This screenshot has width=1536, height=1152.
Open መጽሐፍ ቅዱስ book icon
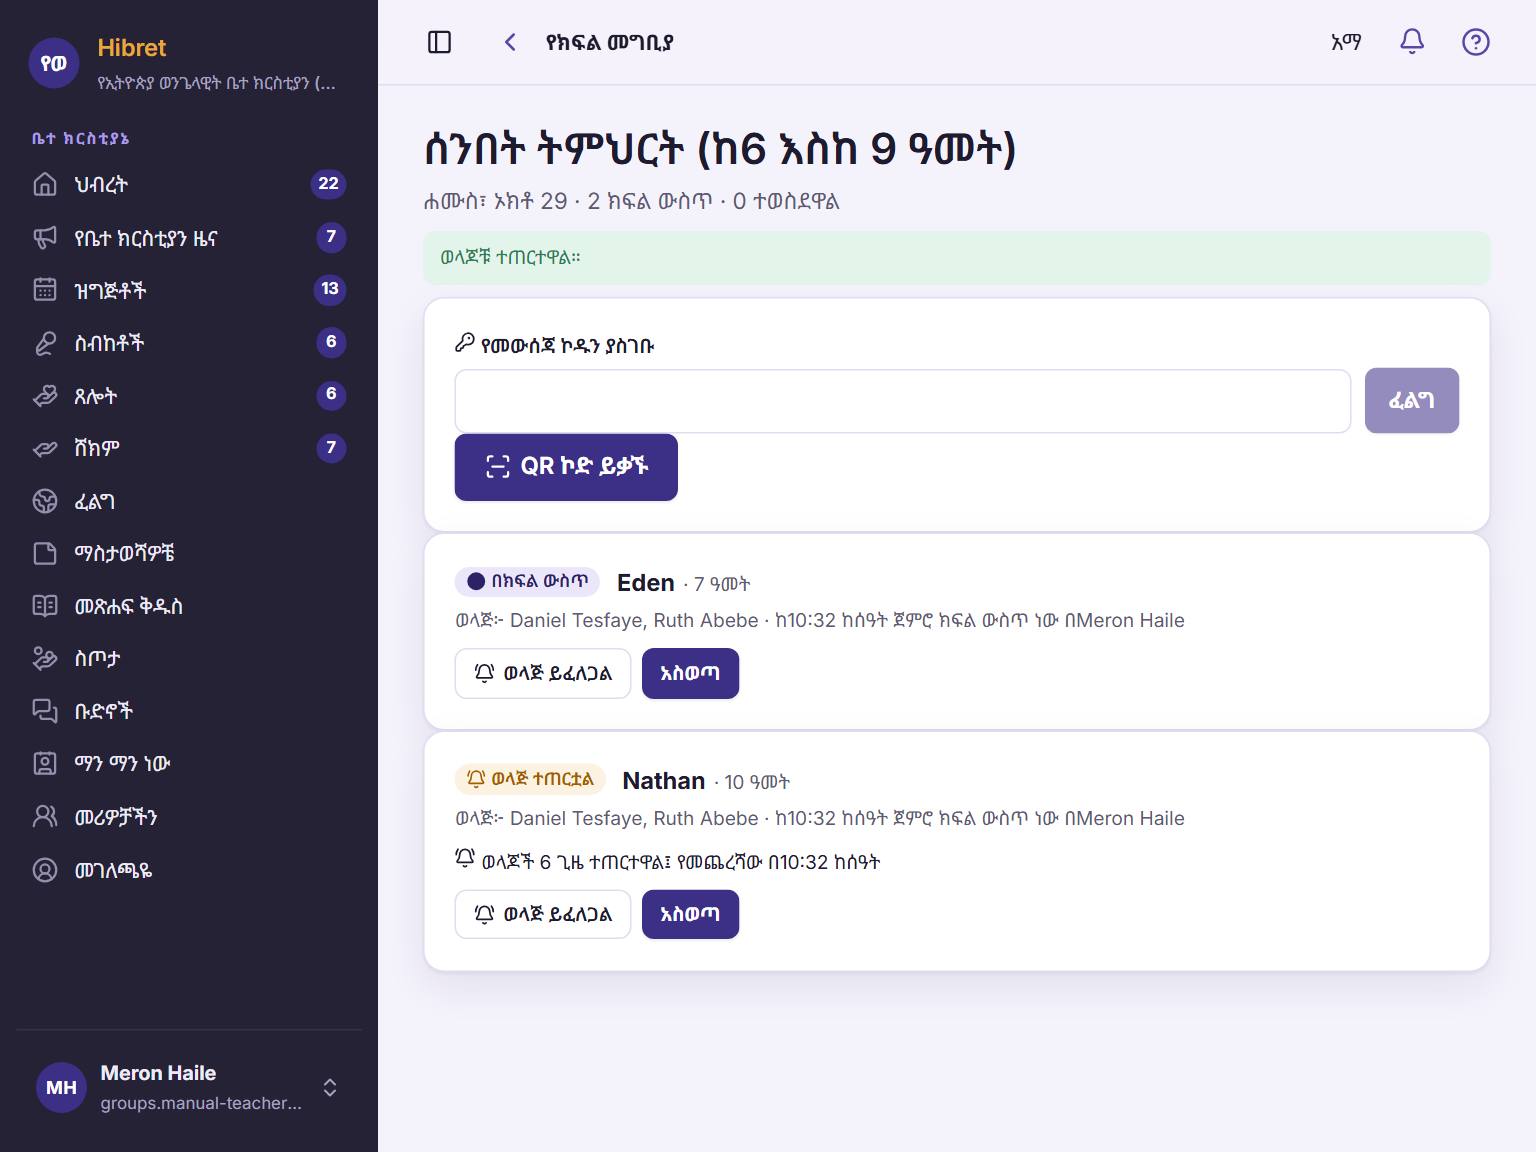point(45,606)
